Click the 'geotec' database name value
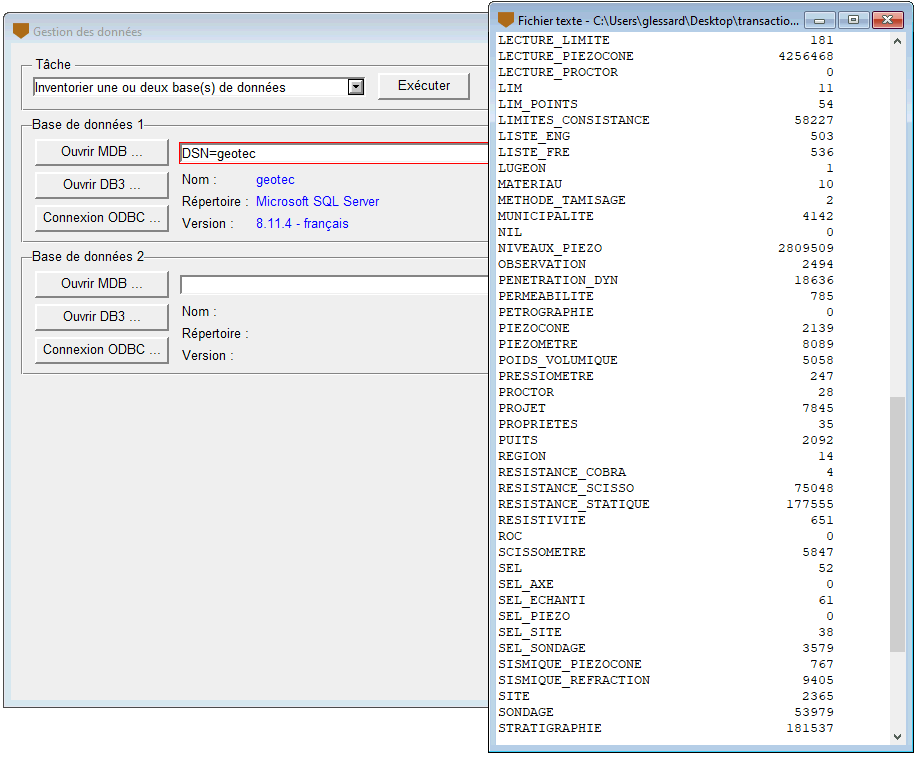Screen dimensions: 917x757 [x=275, y=180]
